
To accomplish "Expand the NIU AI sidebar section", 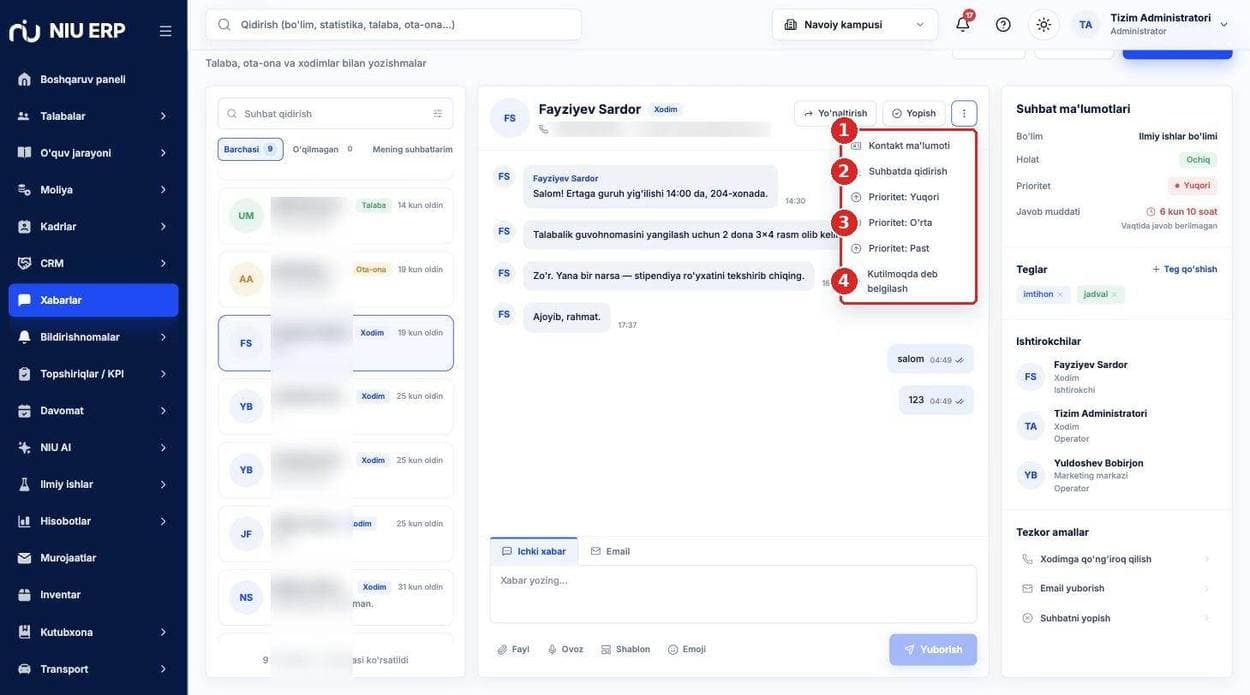I will click(93, 447).
